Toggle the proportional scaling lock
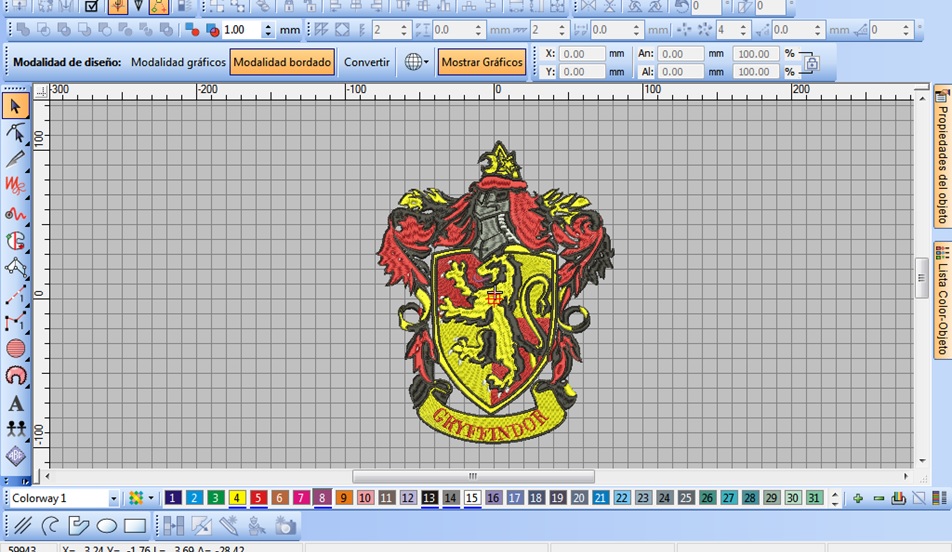The width and height of the screenshot is (952, 552). [x=811, y=63]
